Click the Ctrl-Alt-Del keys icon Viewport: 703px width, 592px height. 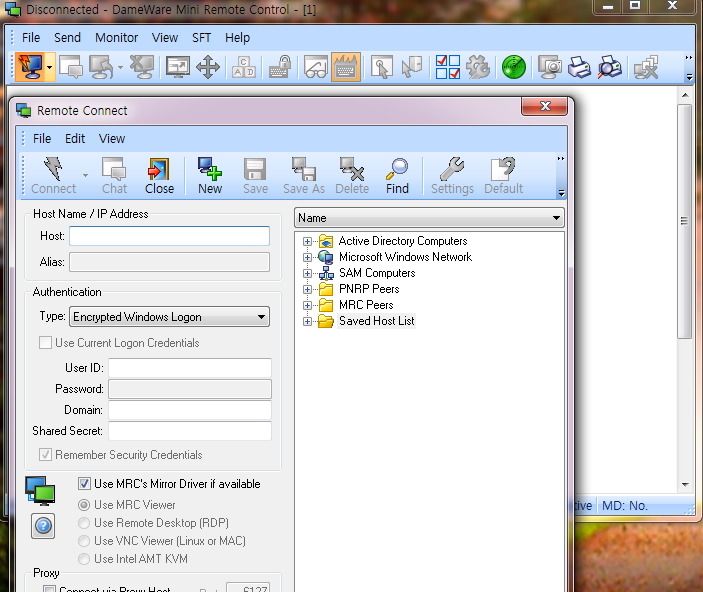pyautogui.click(x=244, y=67)
